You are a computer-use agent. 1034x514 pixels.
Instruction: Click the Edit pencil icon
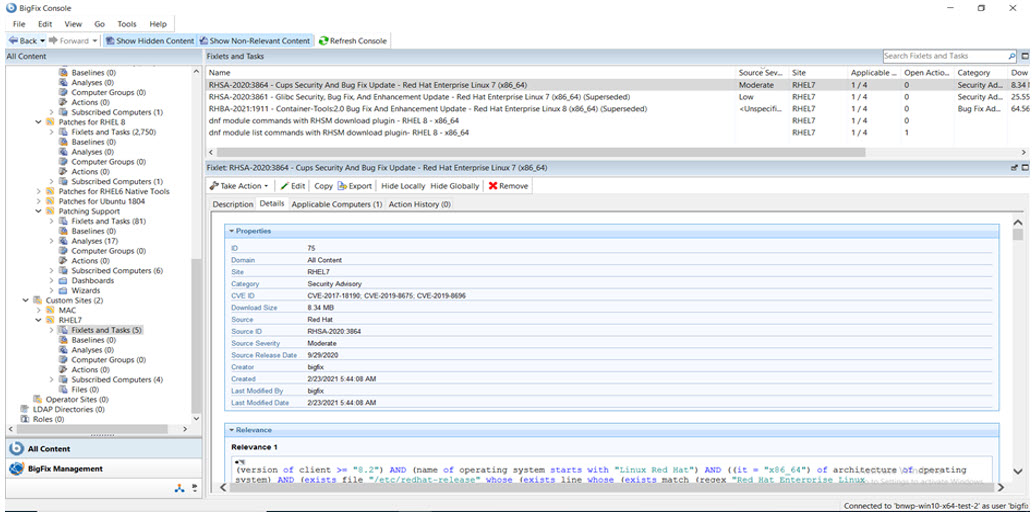284,186
